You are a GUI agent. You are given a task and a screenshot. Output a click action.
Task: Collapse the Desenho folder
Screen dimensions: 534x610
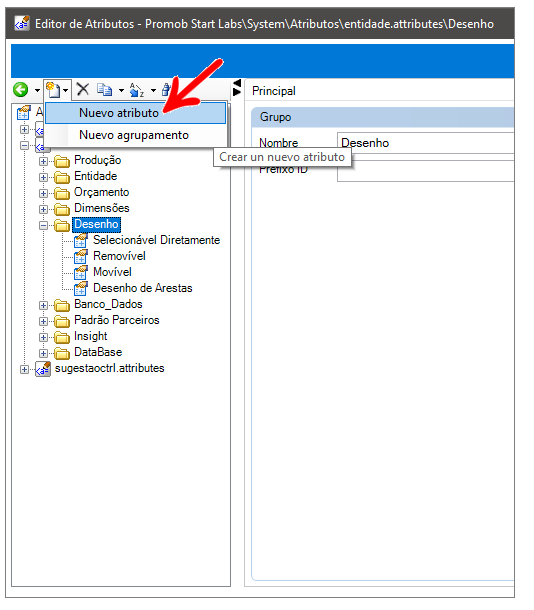point(44,225)
